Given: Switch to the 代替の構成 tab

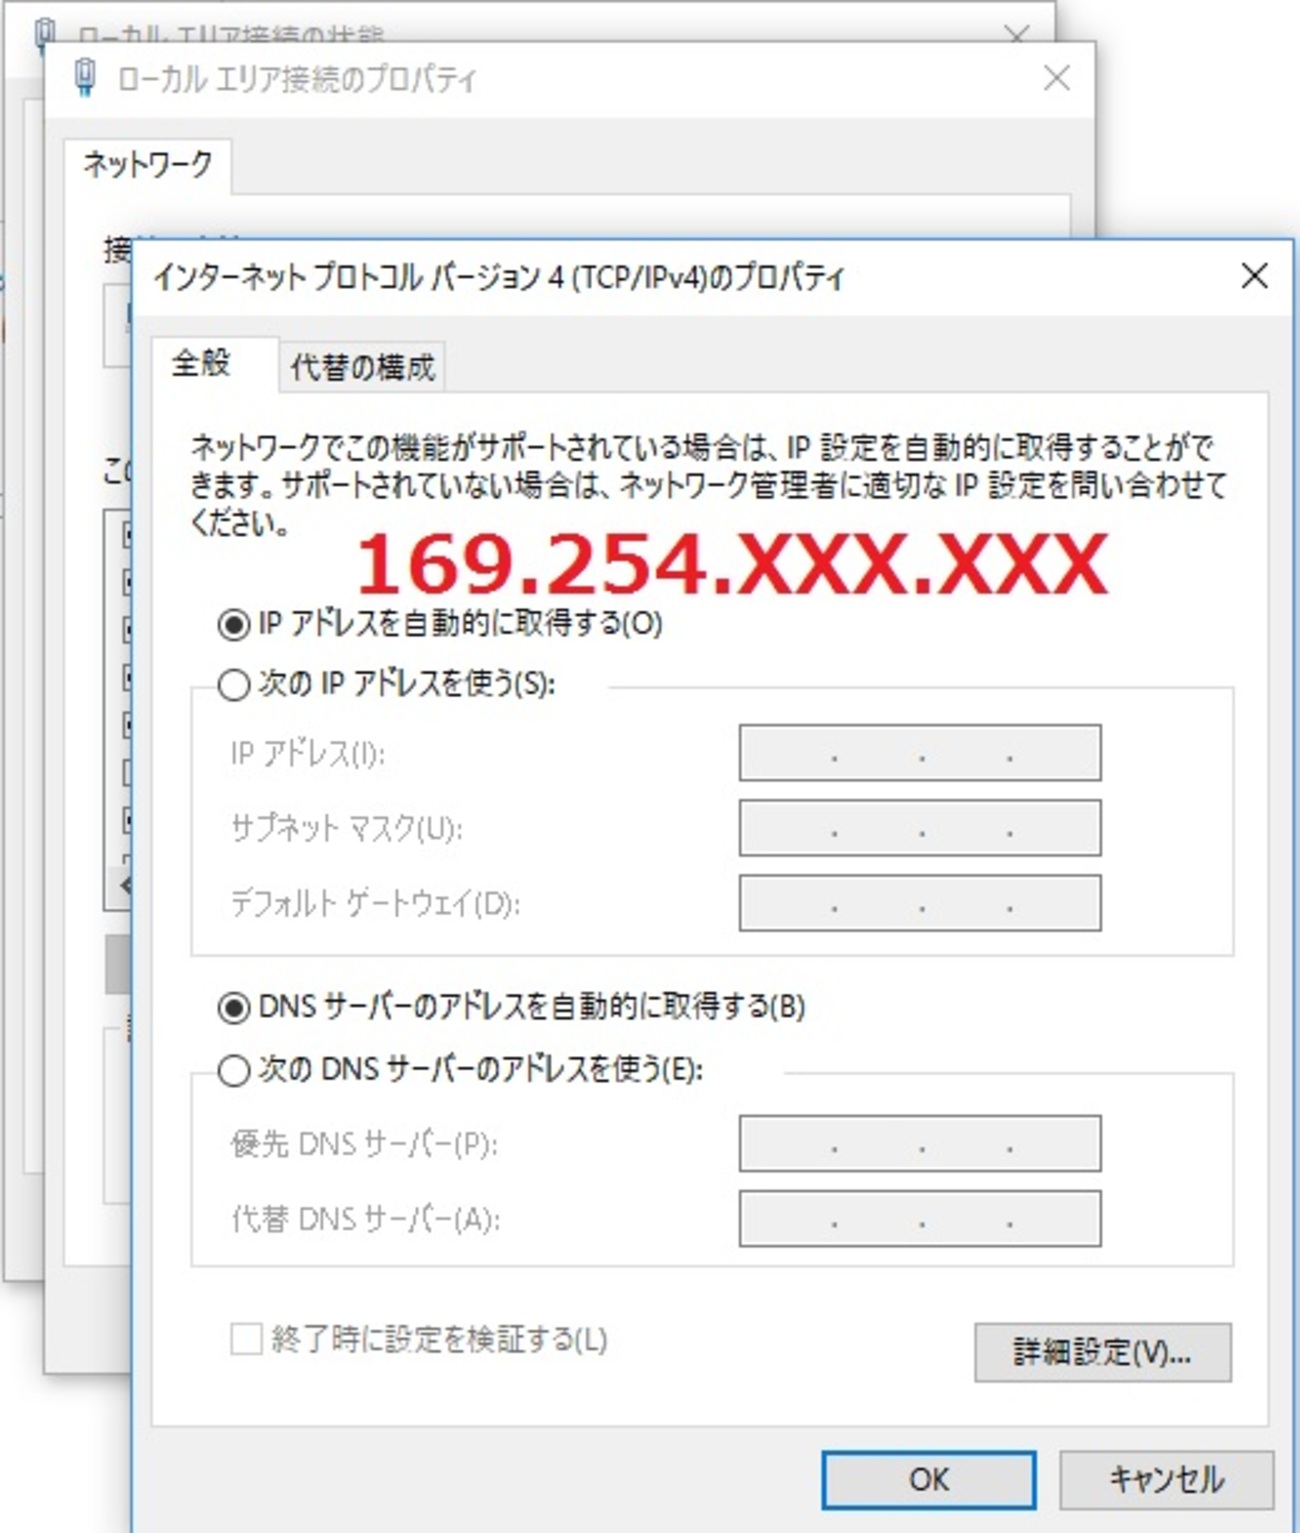Looking at the screenshot, I should click(362, 367).
